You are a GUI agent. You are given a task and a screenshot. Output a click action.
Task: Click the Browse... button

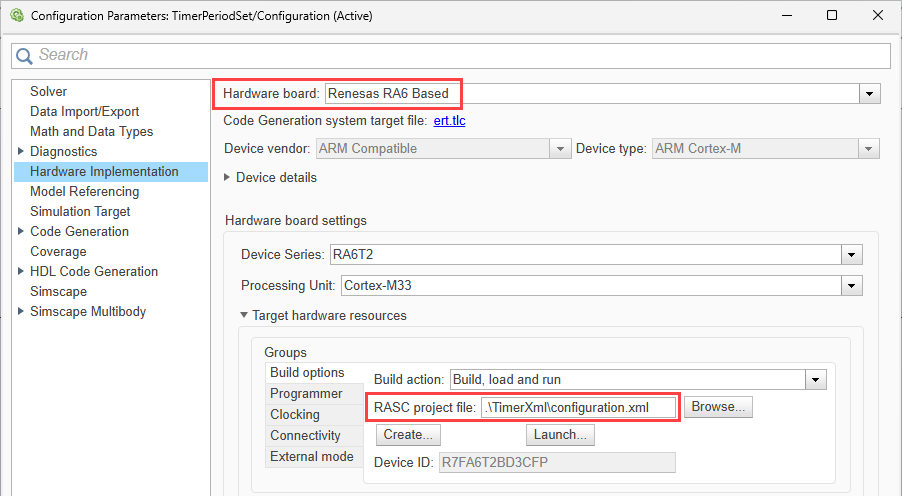coord(718,407)
